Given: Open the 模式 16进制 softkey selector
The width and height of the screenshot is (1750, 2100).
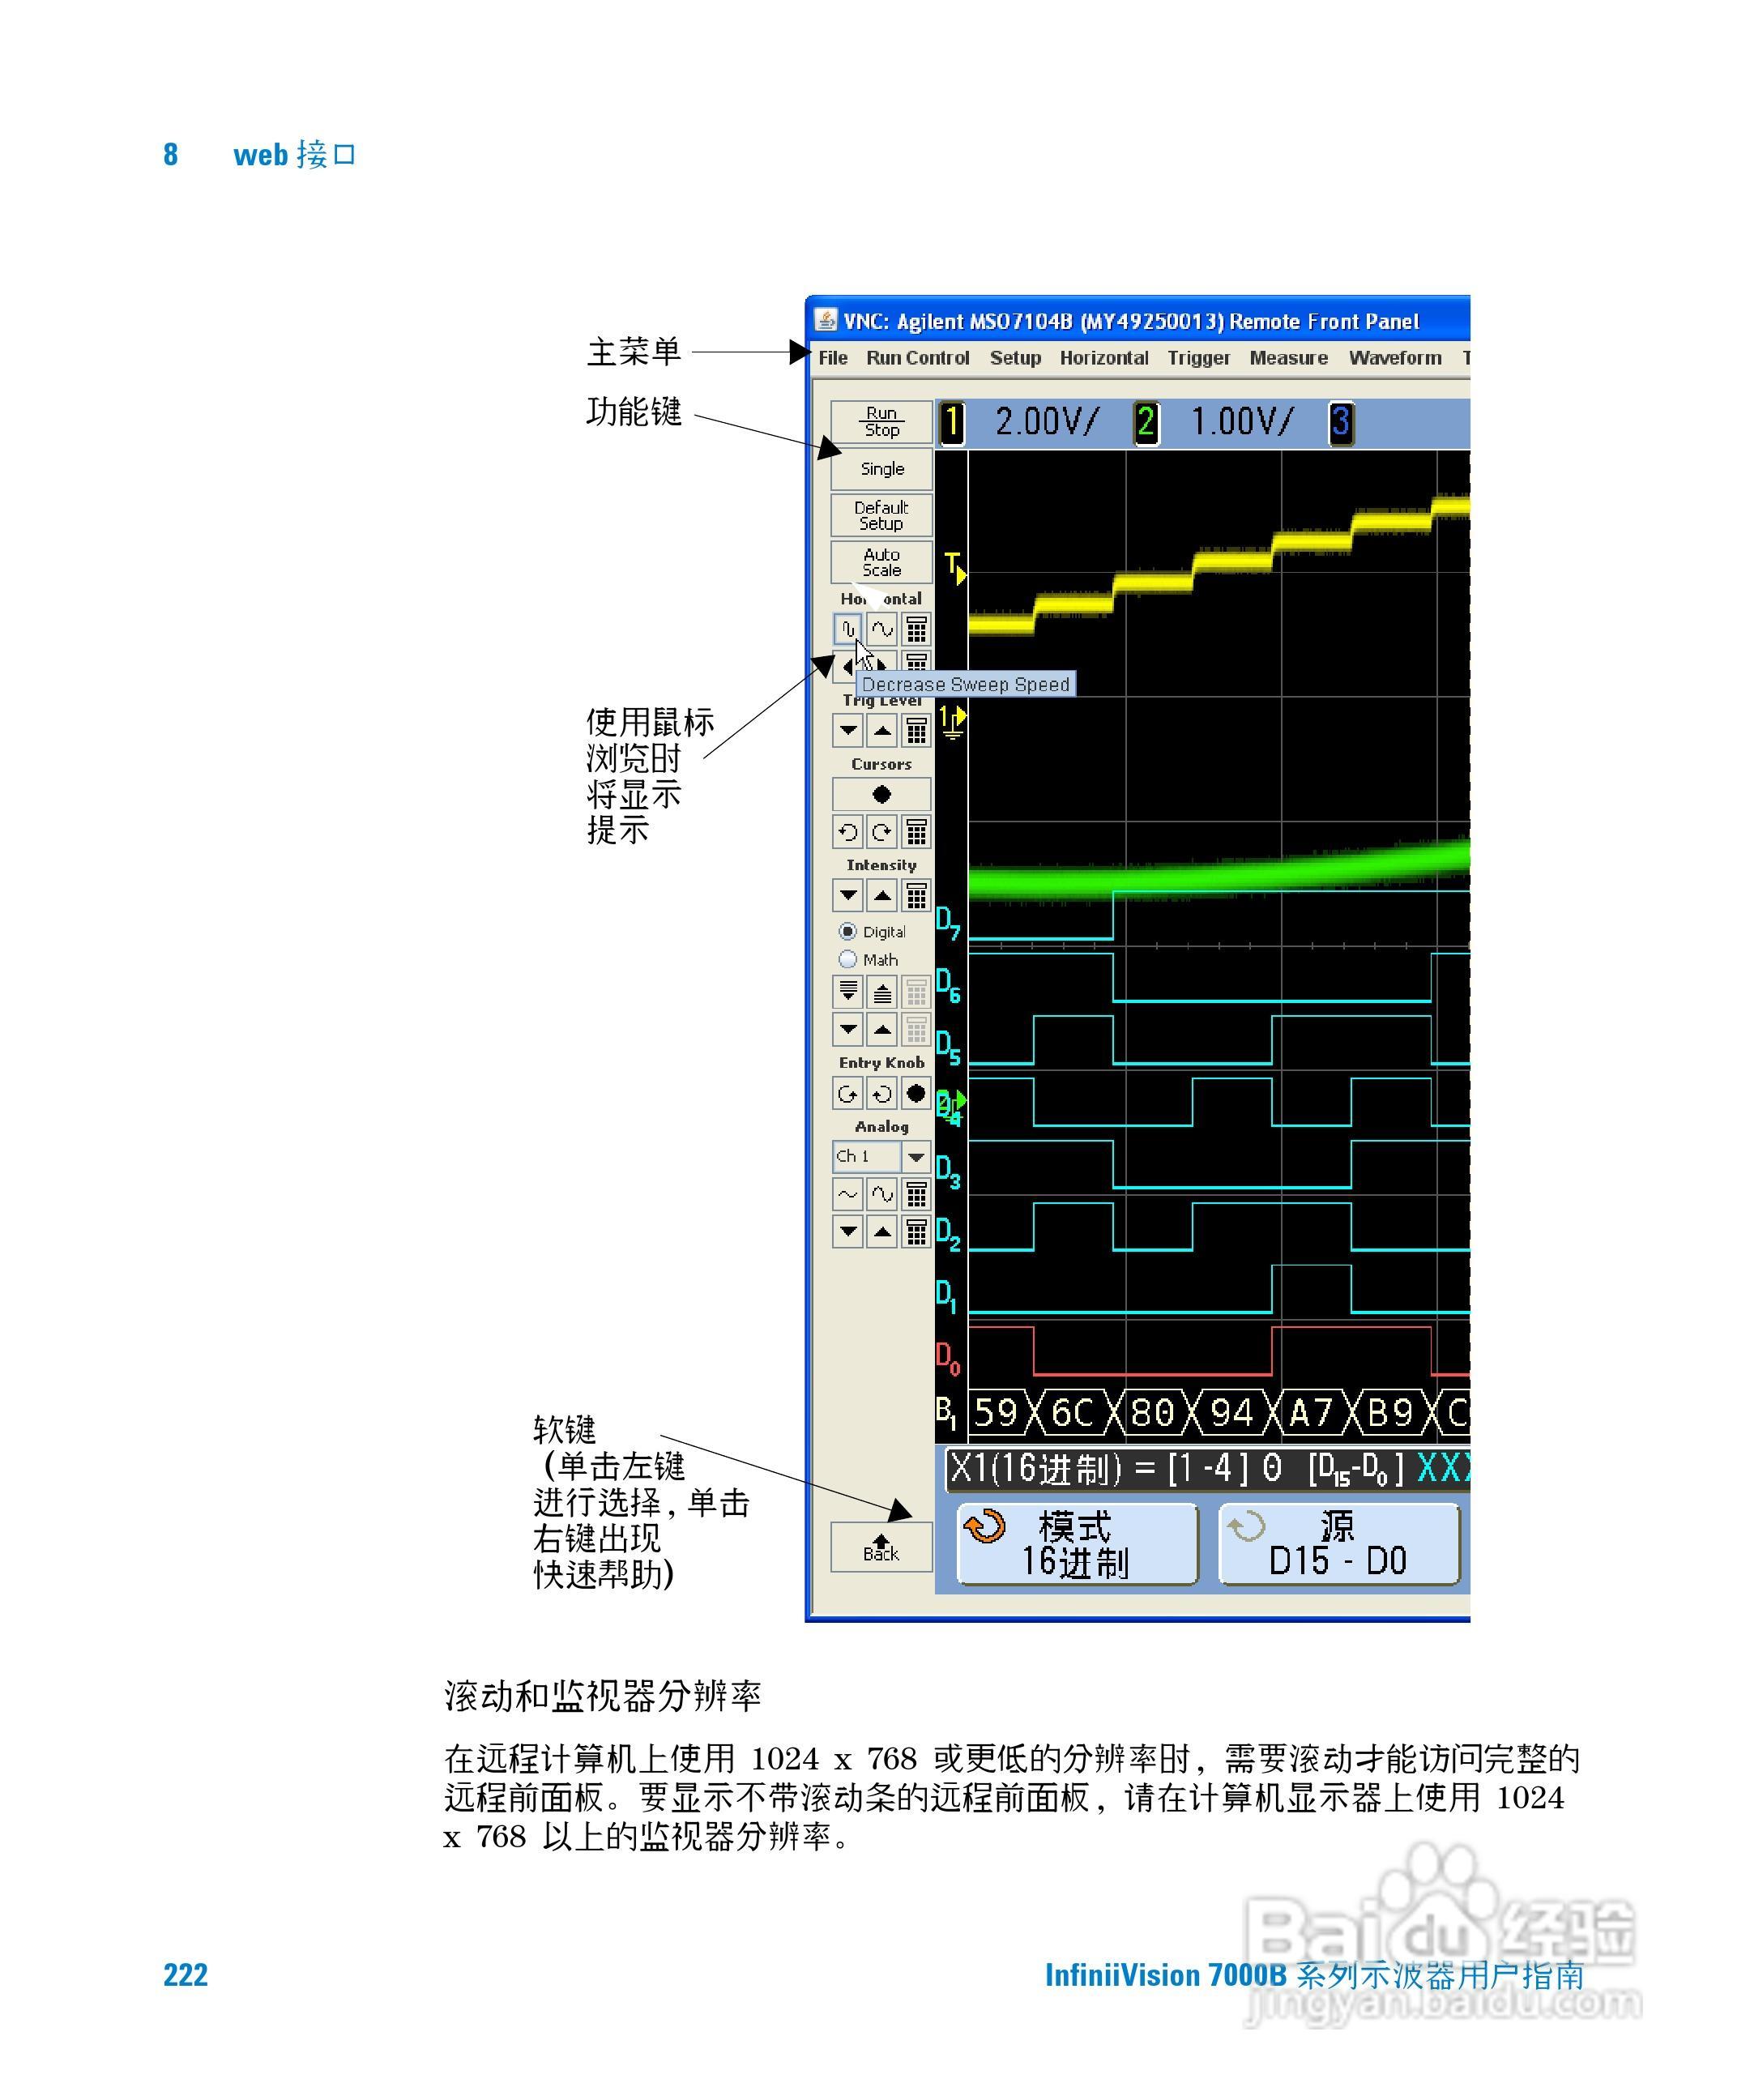Looking at the screenshot, I should tap(1076, 1544).
